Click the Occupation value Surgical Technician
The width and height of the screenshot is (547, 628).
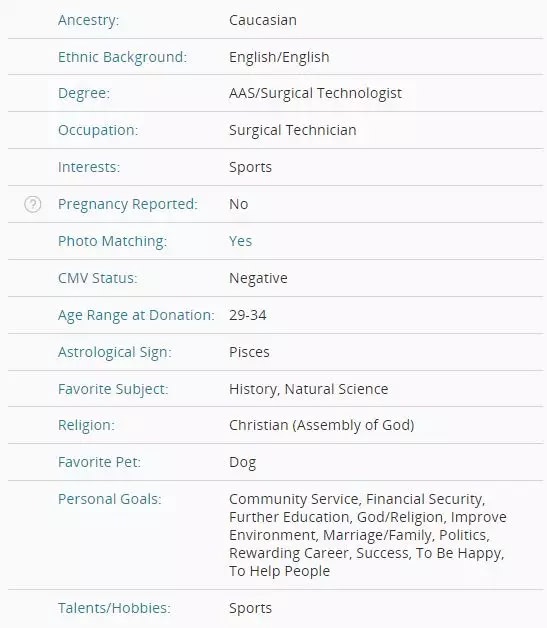click(x=292, y=130)
